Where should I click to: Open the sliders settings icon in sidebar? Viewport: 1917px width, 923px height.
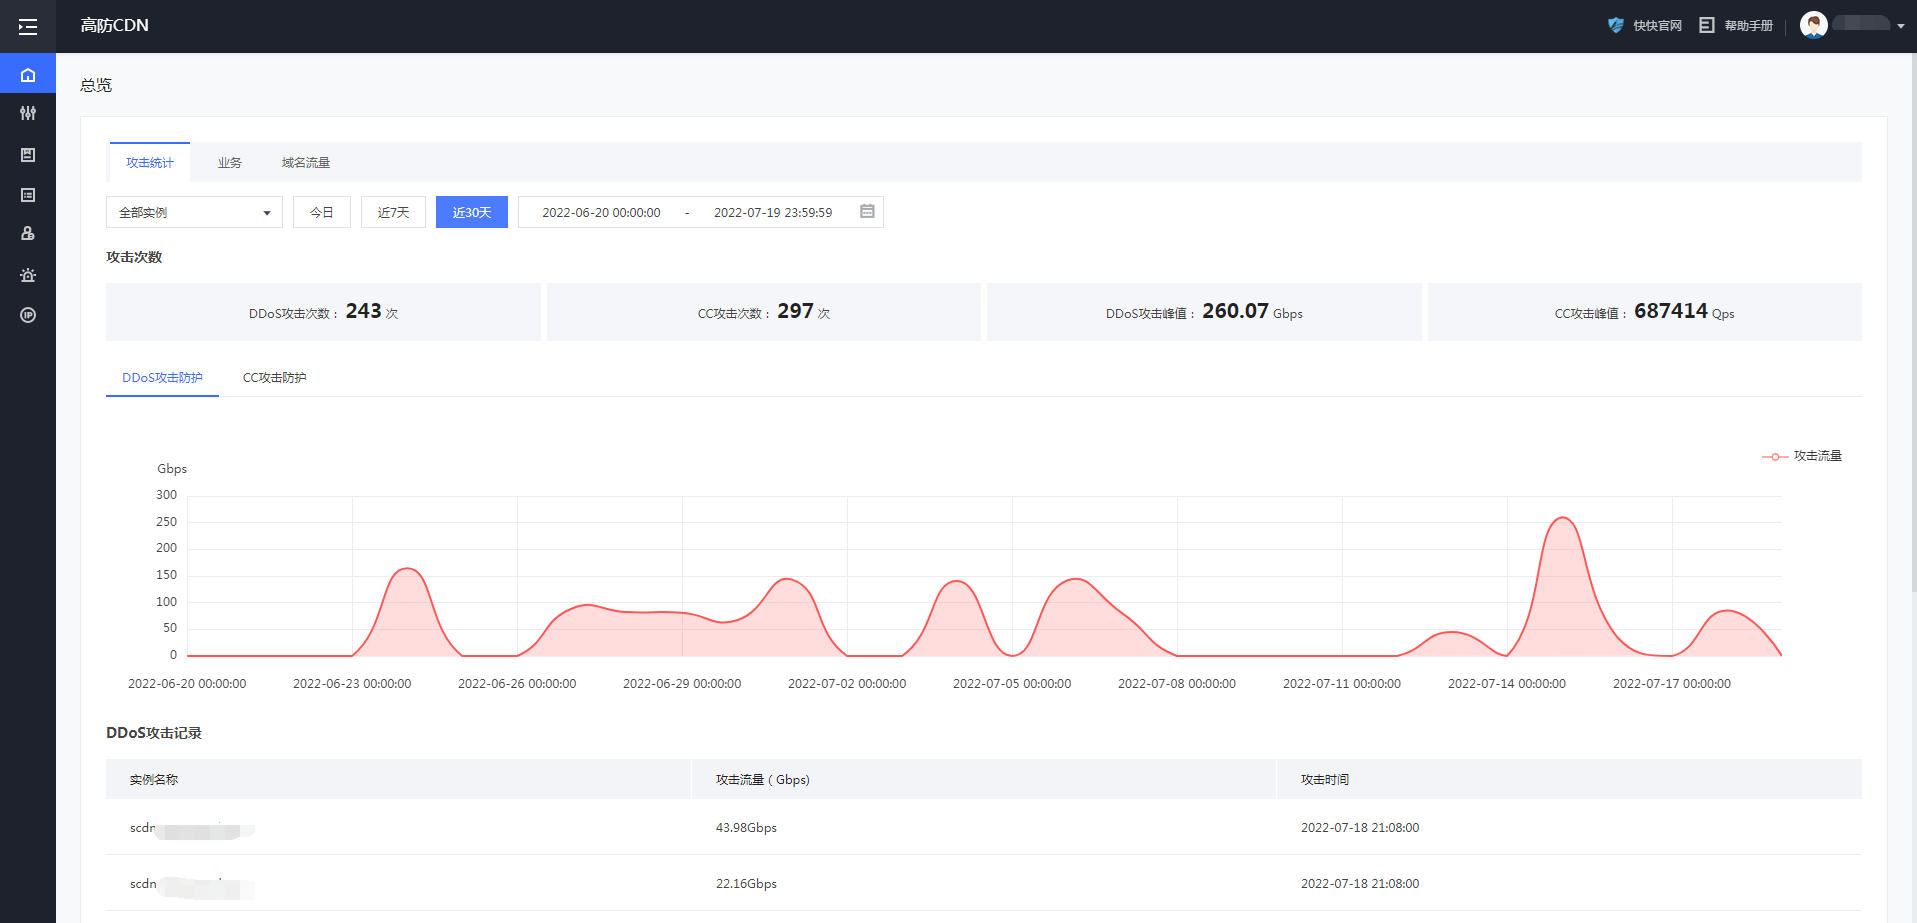point(28,114)
